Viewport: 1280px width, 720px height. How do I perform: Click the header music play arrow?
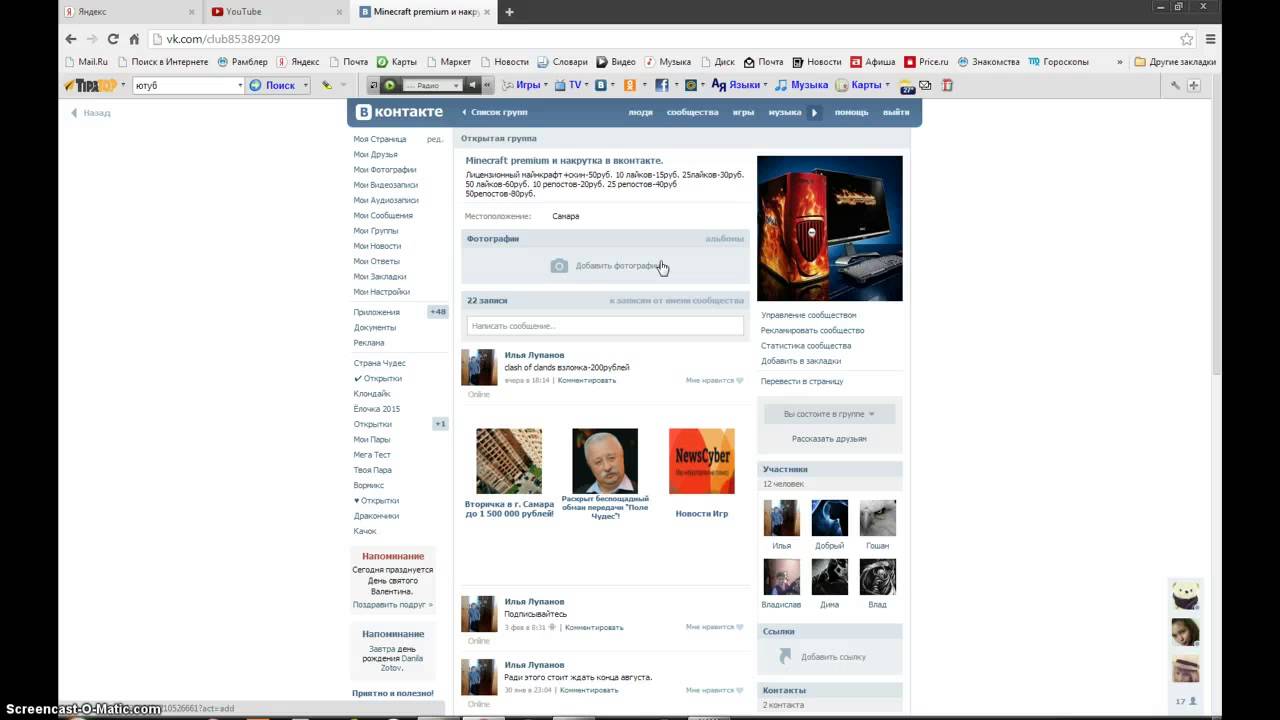pos(814,112)
